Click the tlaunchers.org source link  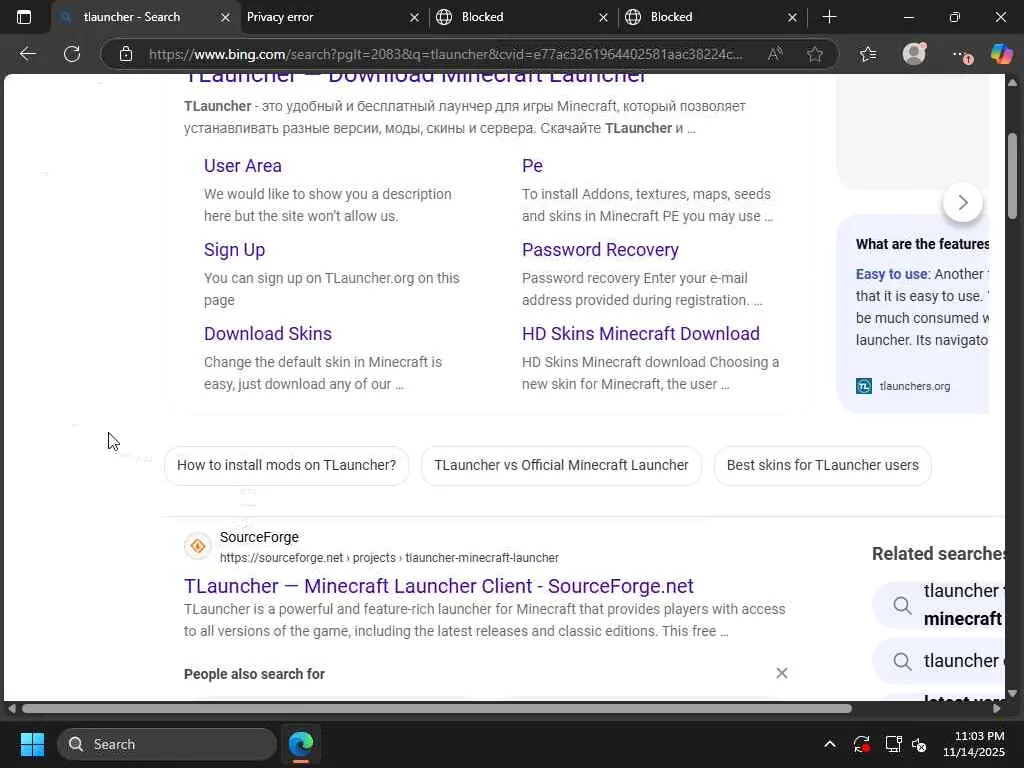pyautogui.click(x=914, y=386)
